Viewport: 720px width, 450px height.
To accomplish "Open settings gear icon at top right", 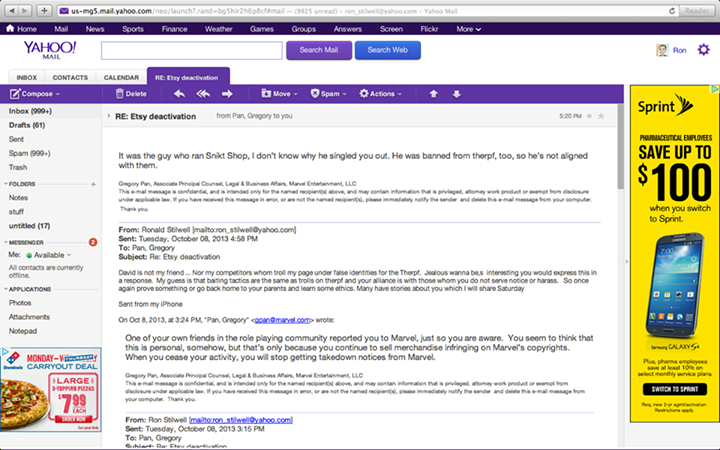I will coord(703,50).
